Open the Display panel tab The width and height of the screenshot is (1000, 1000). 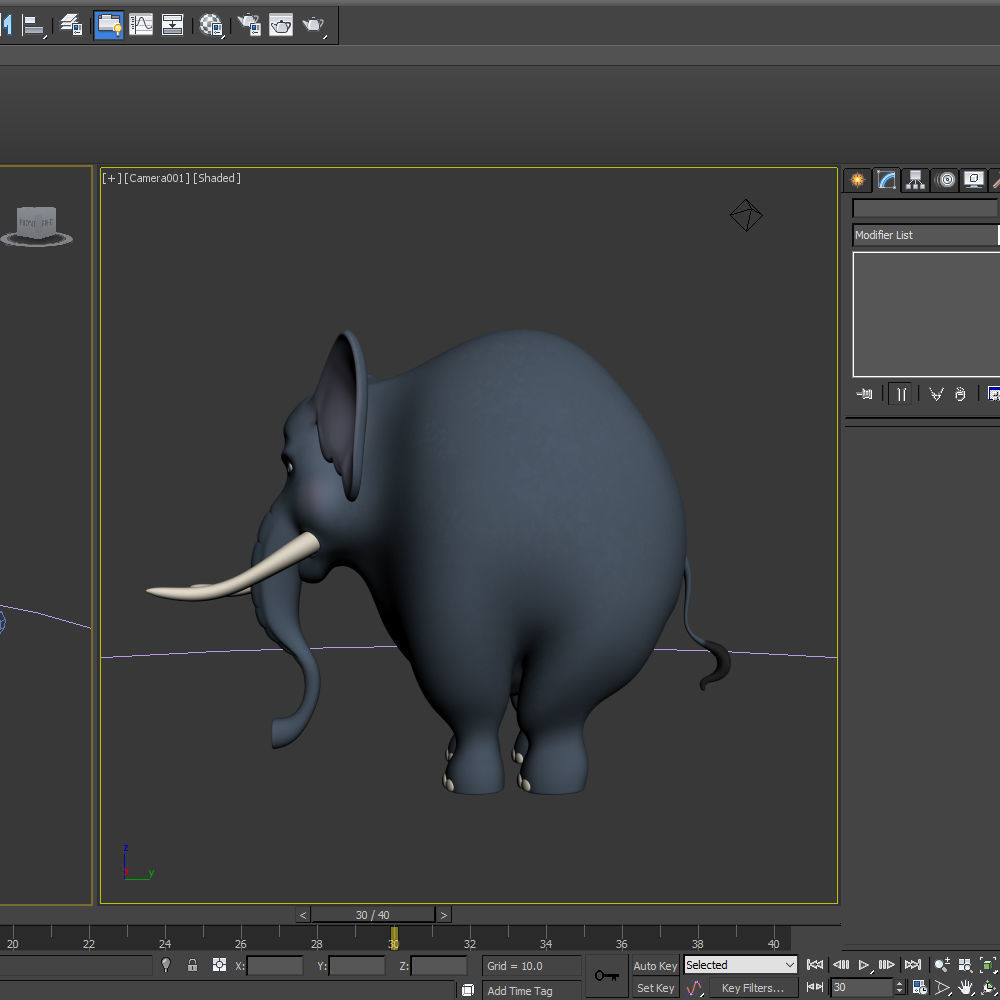(x=973, y=180)
